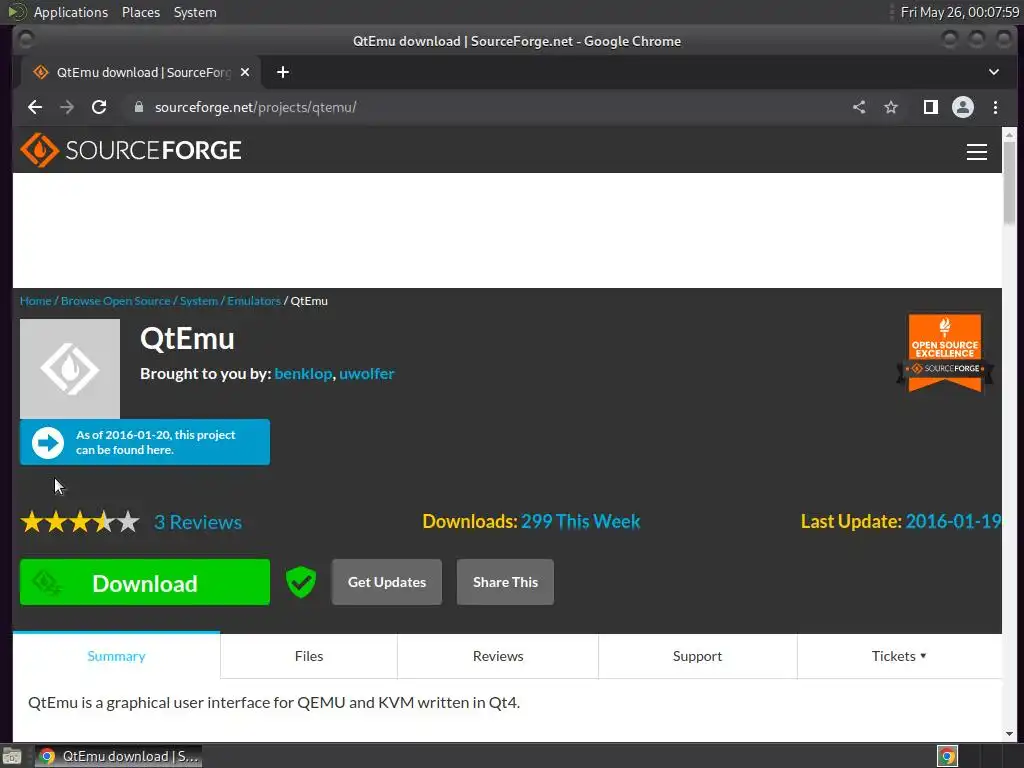1024x768 pixels.
Task: Click the System breadcrumb link
Action: click(199, 301)
